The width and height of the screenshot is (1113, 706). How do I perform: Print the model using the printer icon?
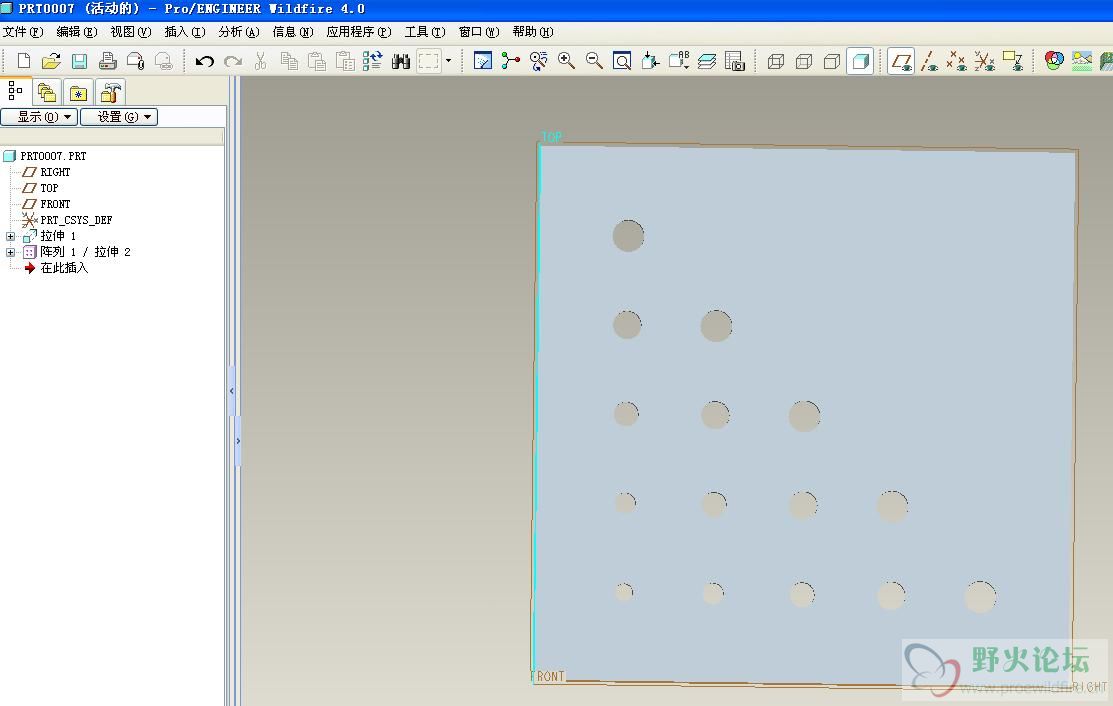pos(107,61)
